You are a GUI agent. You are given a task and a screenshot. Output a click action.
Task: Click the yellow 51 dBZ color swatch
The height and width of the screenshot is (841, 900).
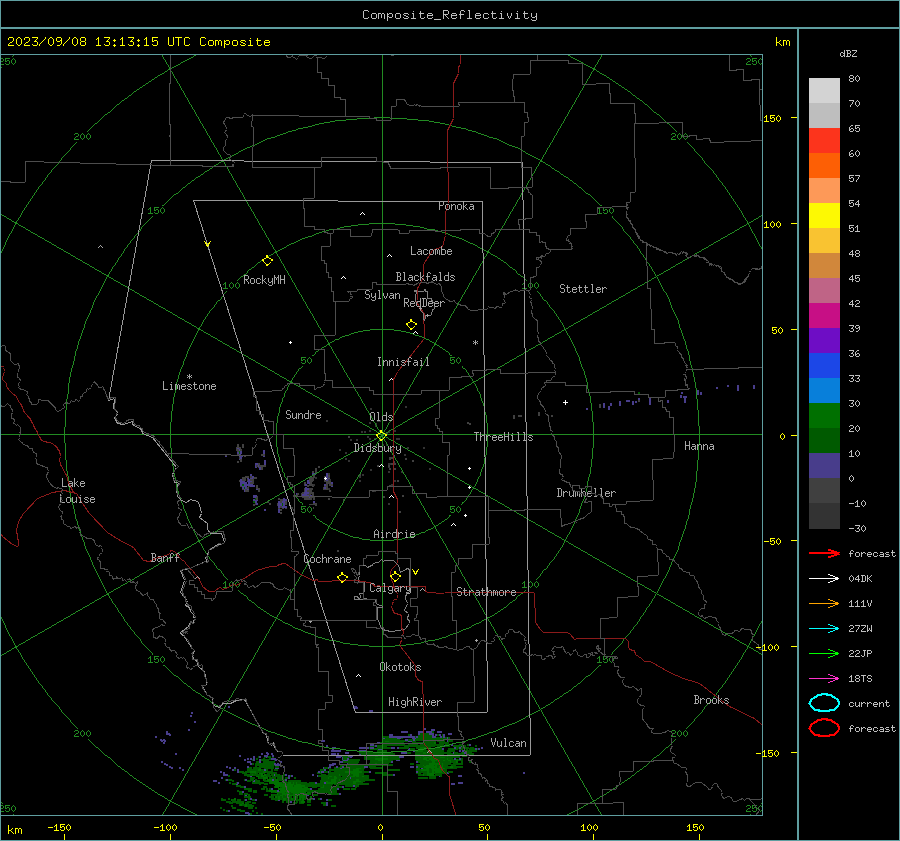click(x=824, y=215)
